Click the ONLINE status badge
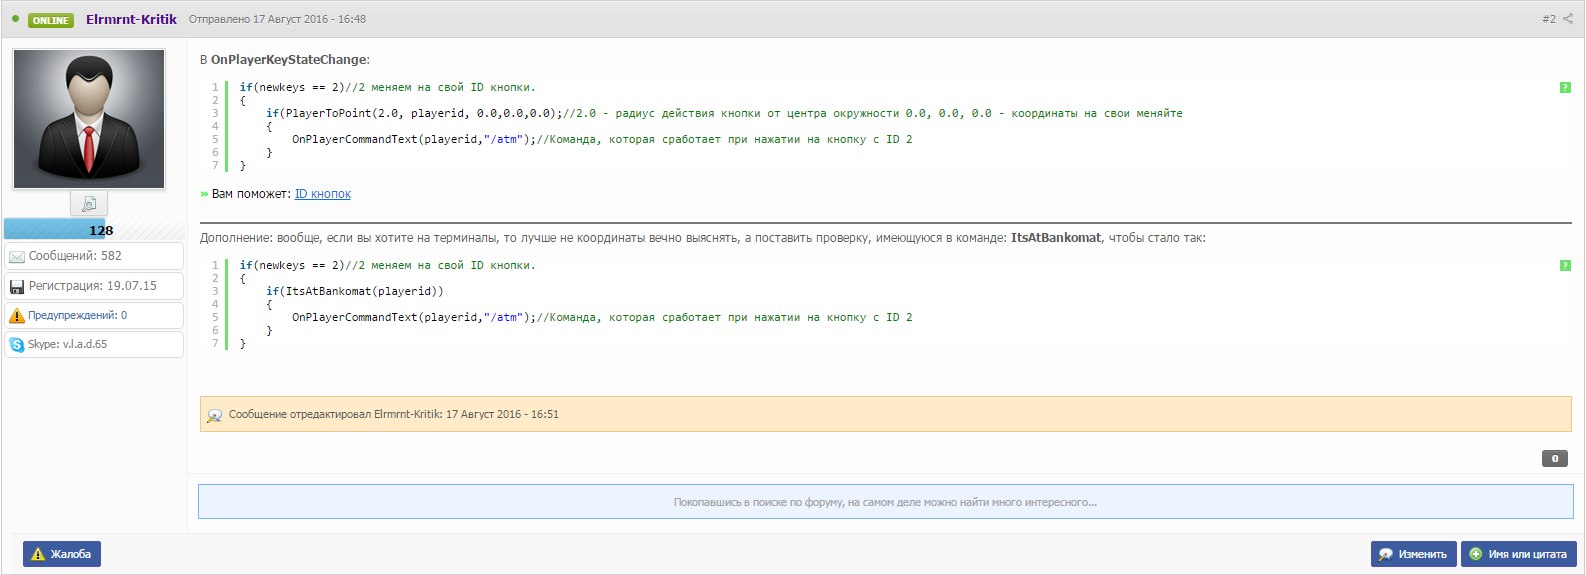Viewport: 1586px width, 575px height. click(x=50, y=20)
